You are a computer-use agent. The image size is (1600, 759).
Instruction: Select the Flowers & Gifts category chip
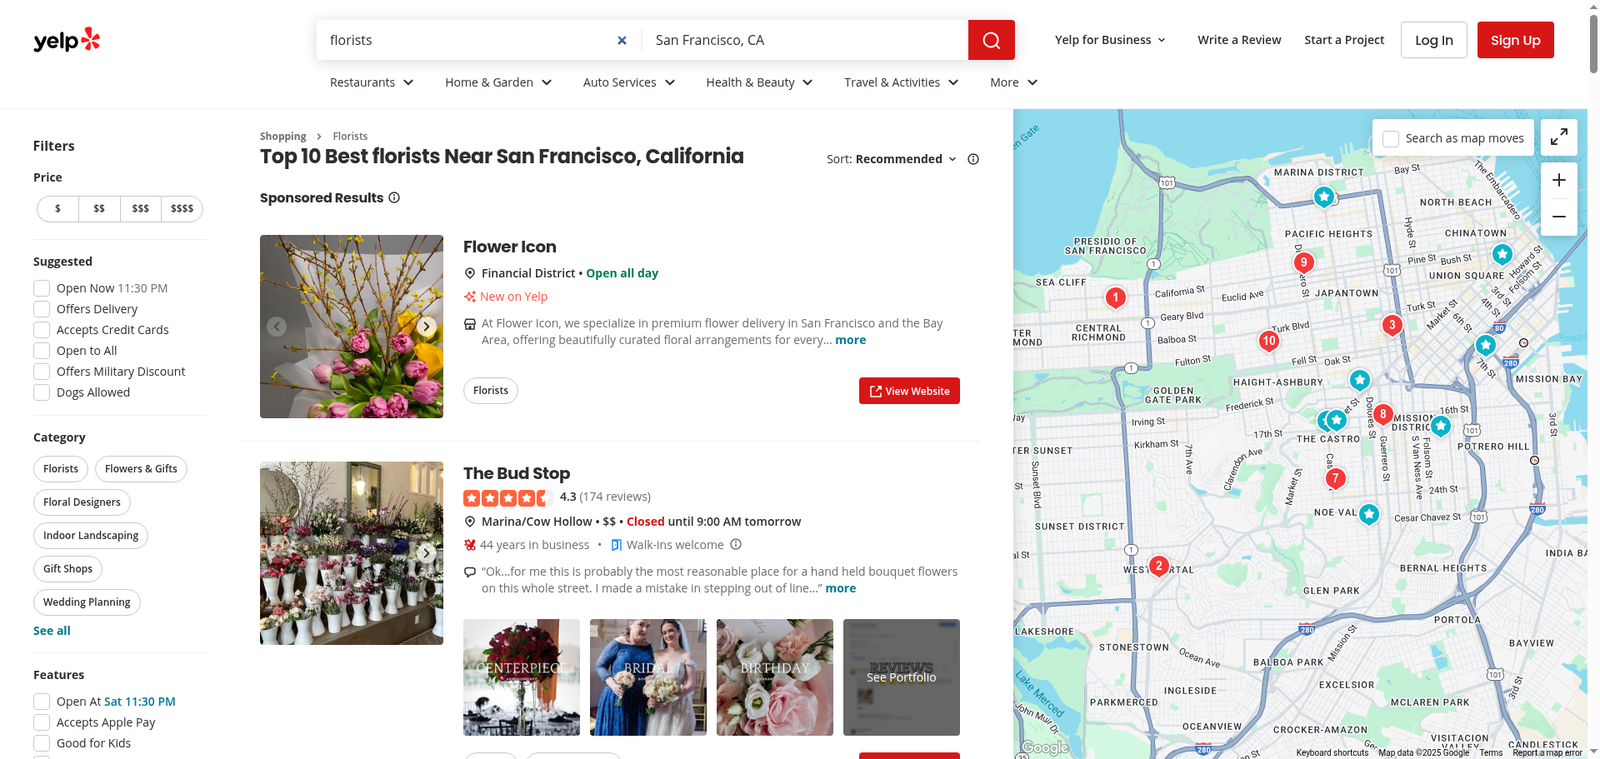[141, 469]
